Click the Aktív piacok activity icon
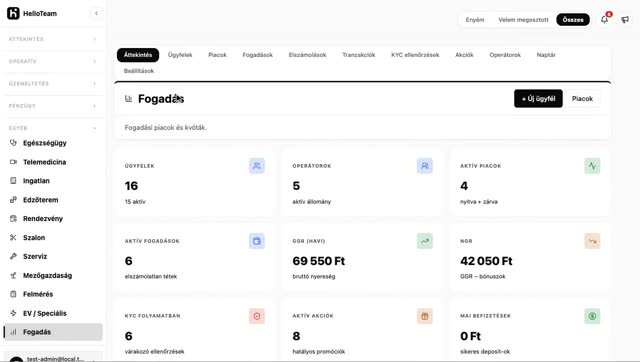This screenshot has width=640, height=362. coord(592,166)
